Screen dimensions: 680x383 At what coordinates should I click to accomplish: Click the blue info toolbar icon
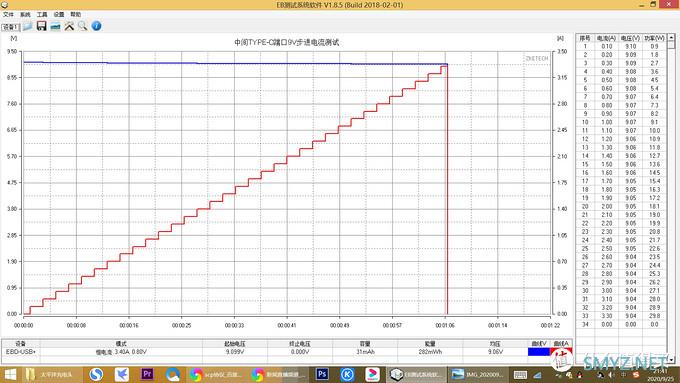96,26
